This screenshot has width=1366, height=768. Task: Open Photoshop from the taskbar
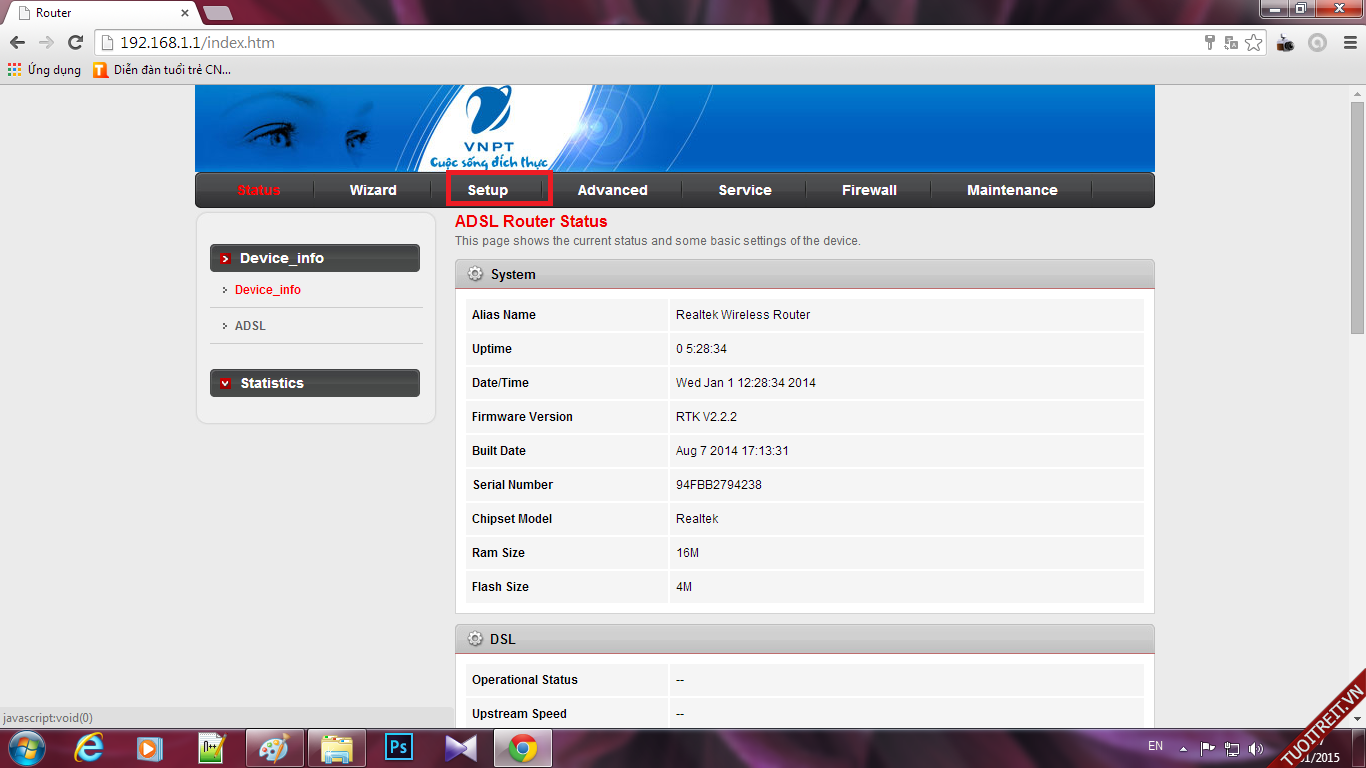coord(399,748)
